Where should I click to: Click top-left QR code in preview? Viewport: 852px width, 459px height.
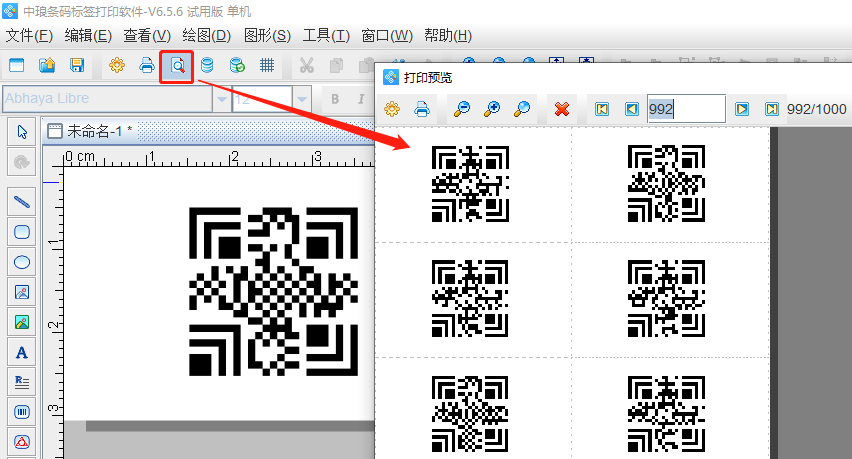click(x=471, y=184)
